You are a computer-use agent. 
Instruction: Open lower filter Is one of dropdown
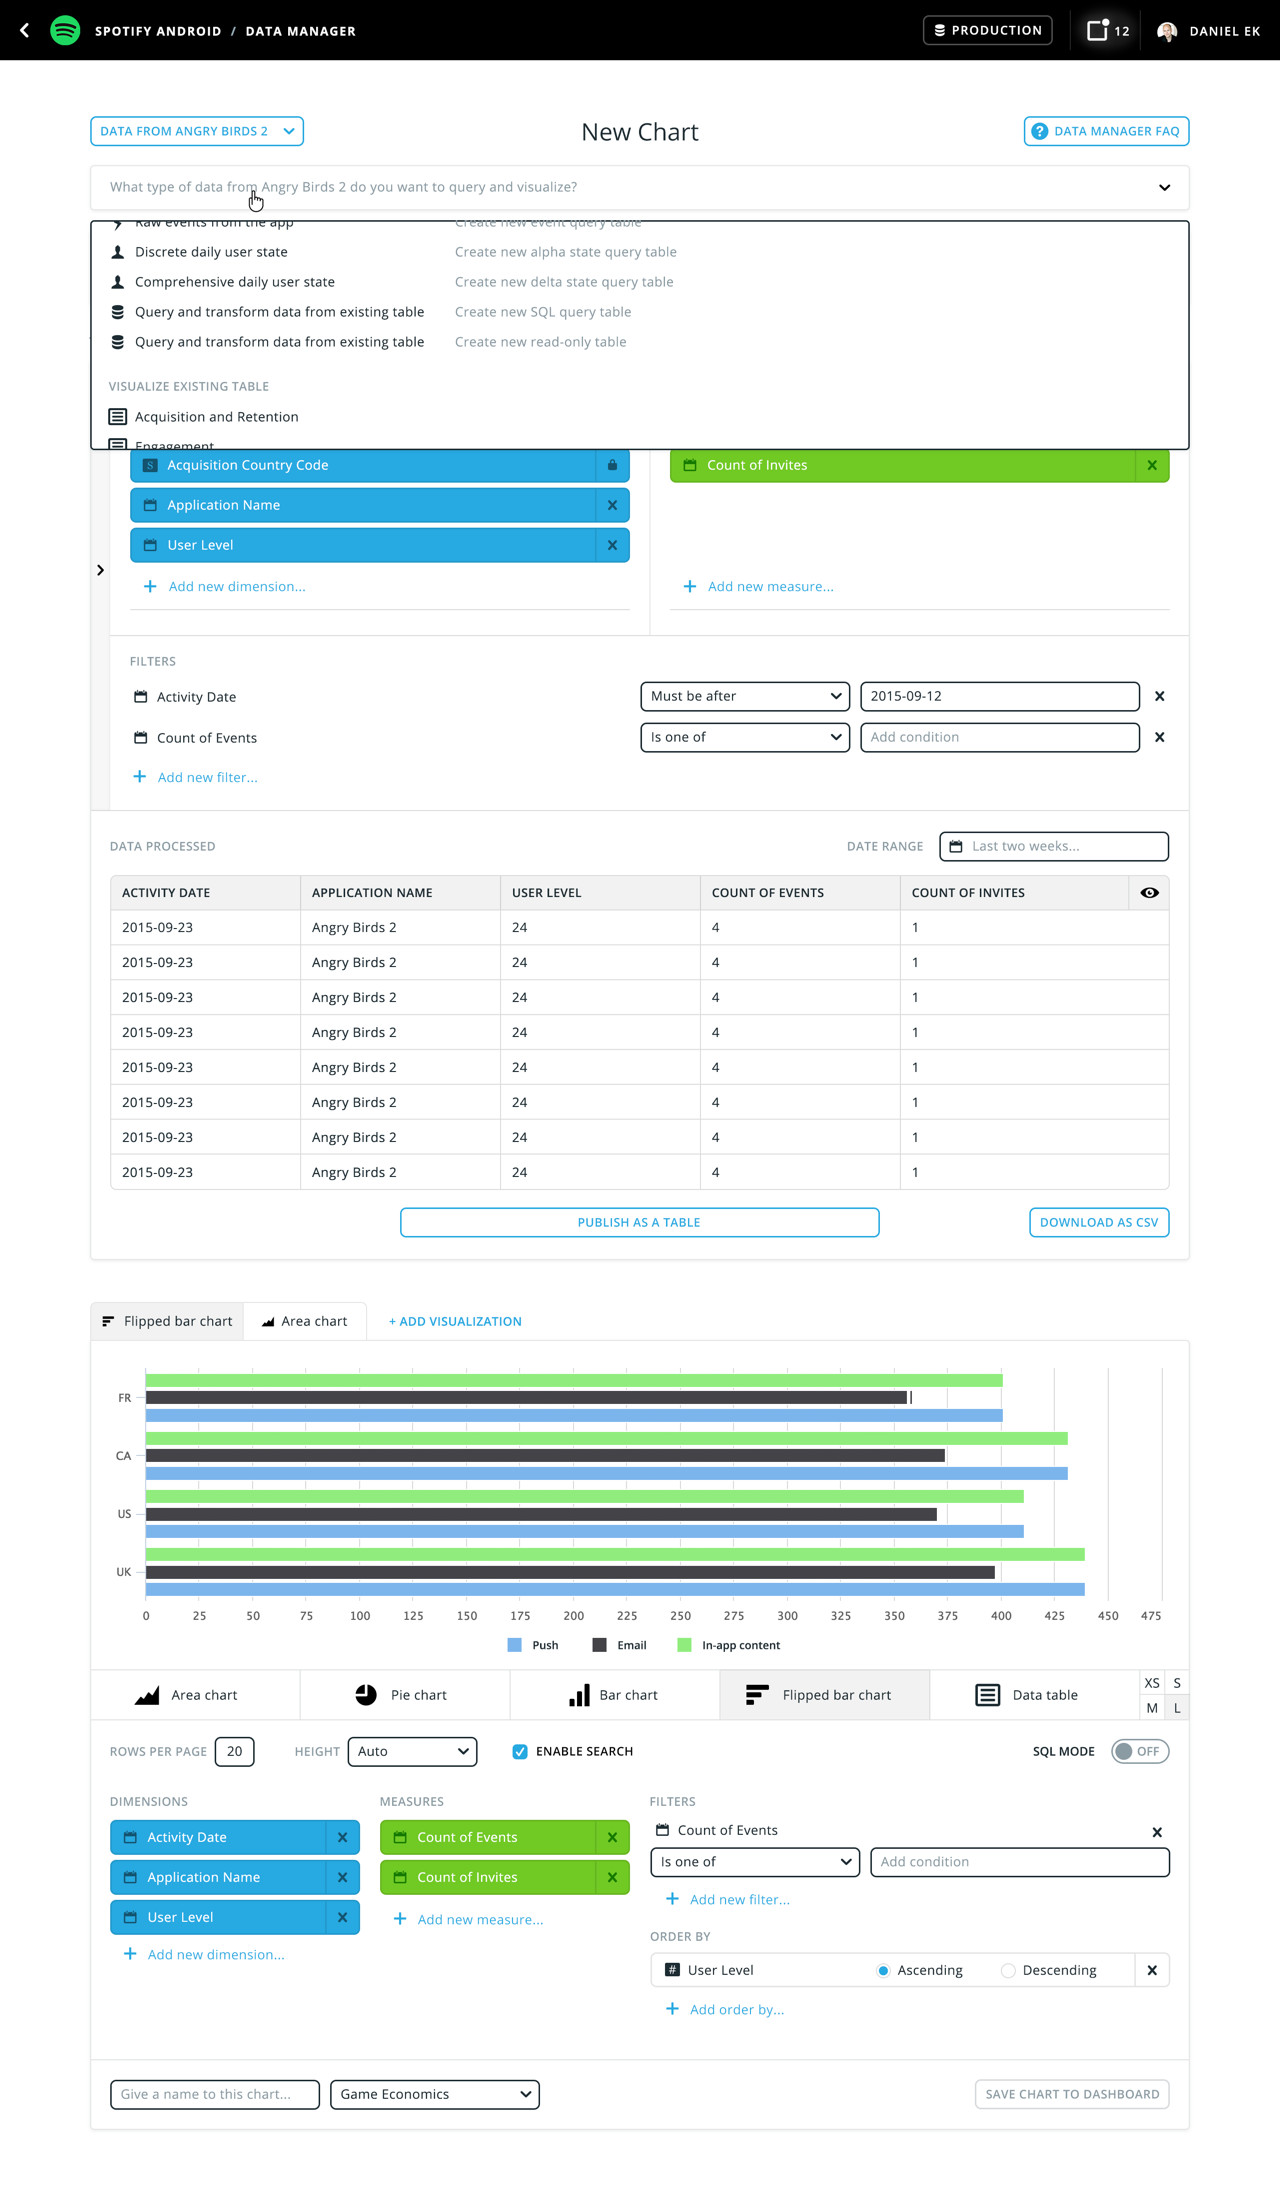click(755, 1862)
